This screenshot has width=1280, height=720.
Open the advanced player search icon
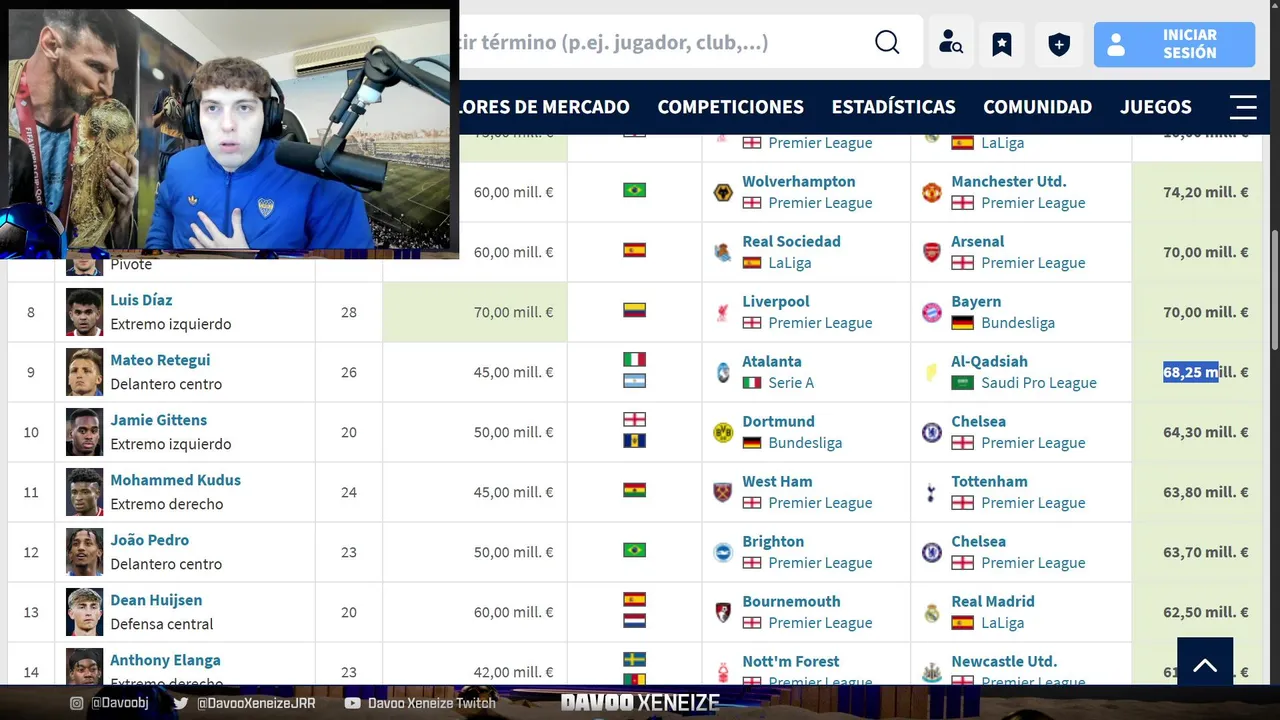click(950, 43)
